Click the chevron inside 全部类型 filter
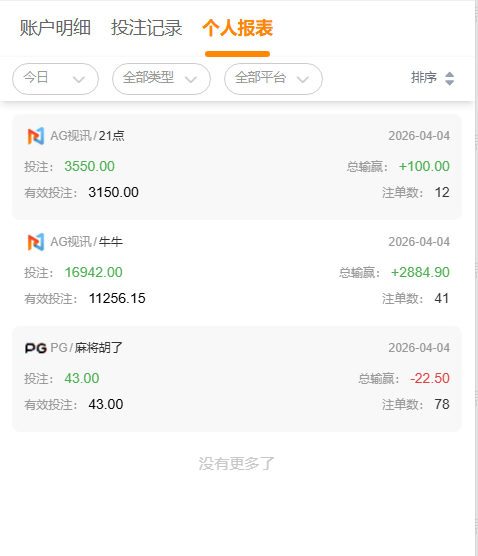Viewport: 478px width, 556px height. pyautogui.click(x=191, y=79)
